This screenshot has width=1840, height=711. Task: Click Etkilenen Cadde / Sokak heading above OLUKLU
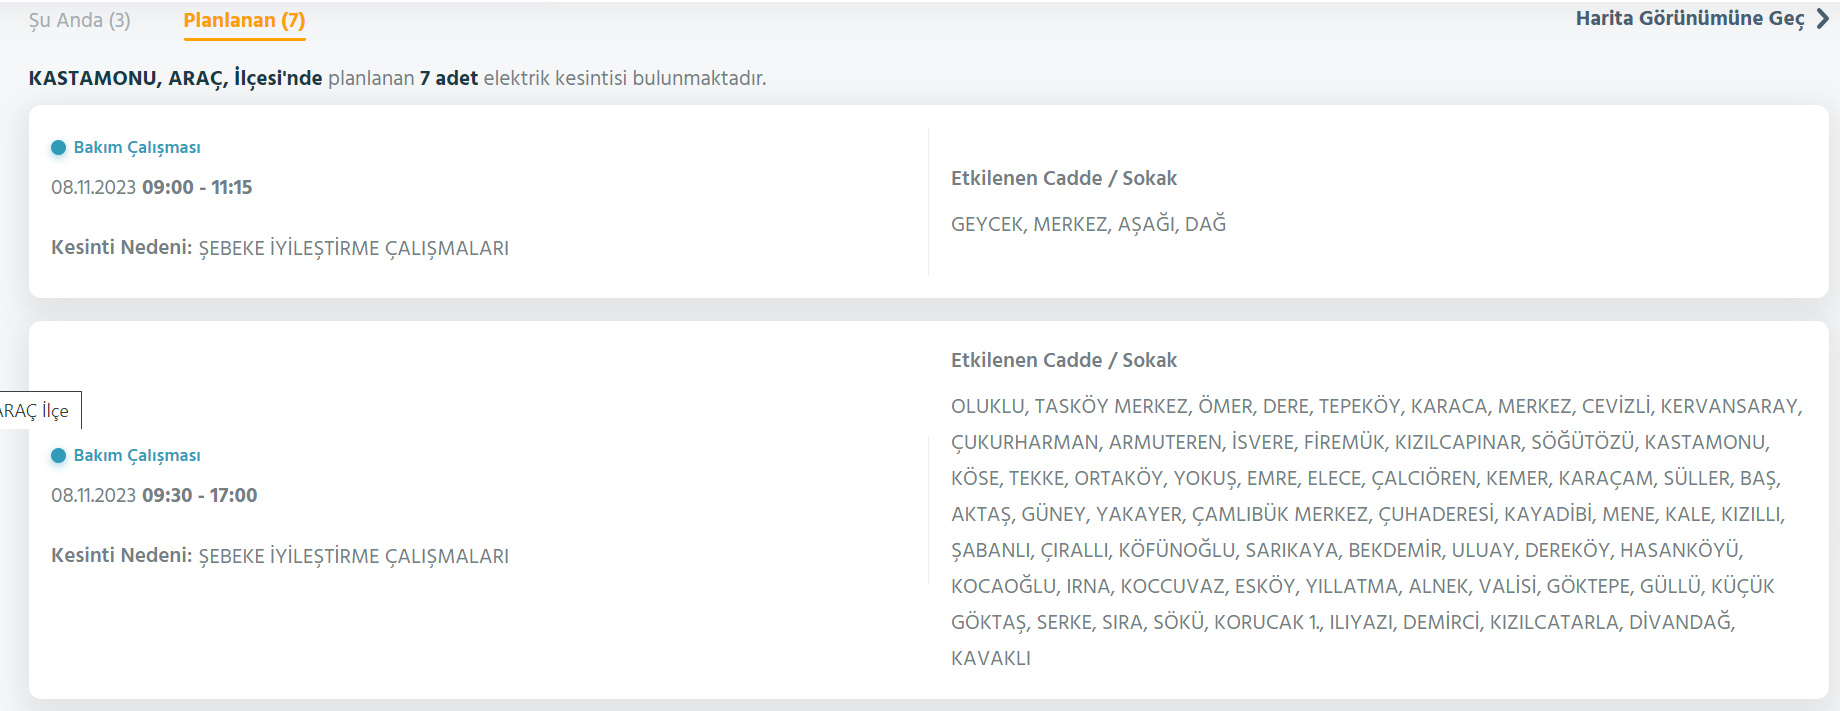pos(1063,360)
